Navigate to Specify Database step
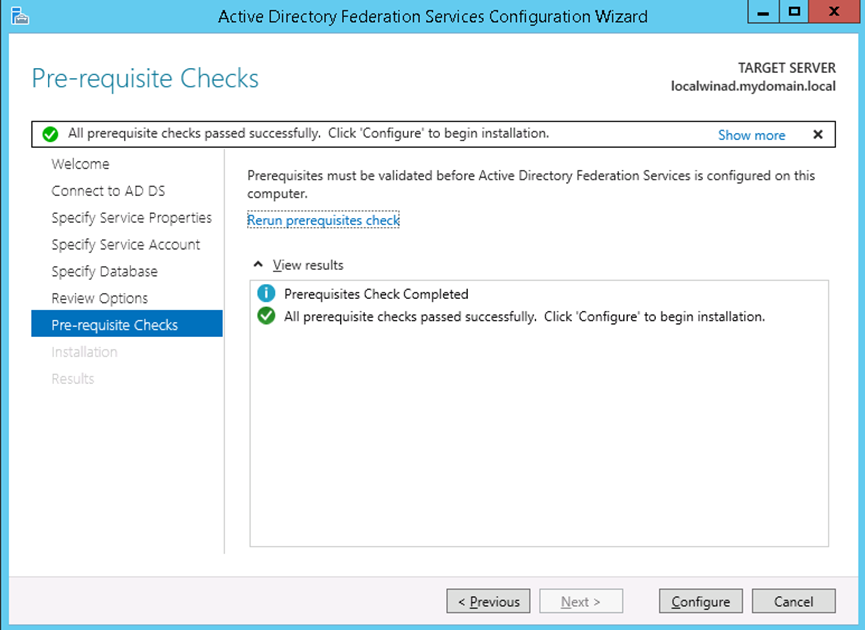 coord(104,272)
